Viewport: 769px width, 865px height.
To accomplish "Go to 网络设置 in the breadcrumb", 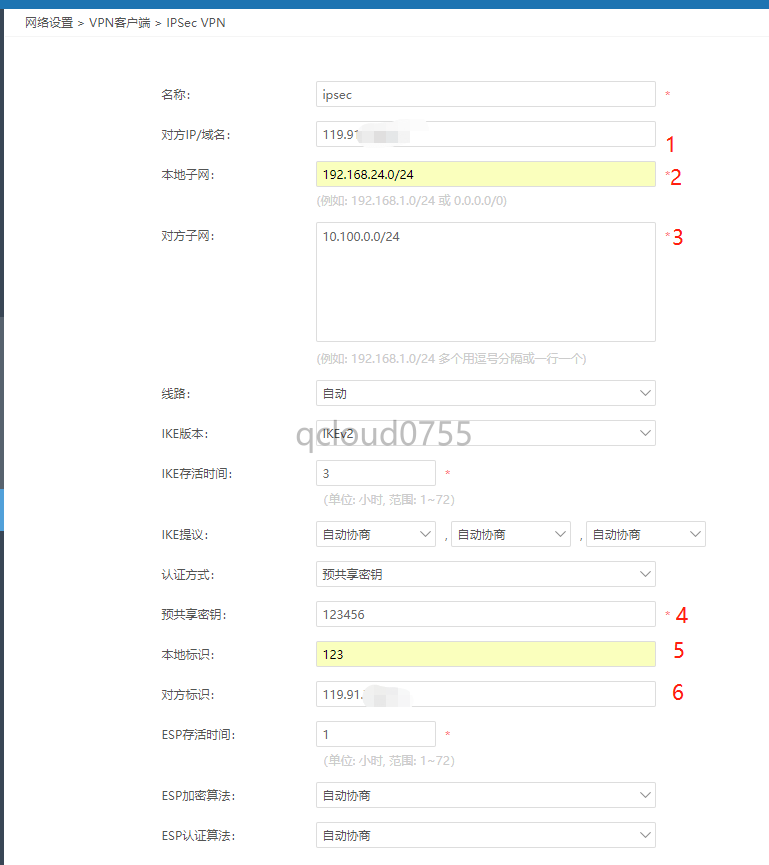I will 49,22.
